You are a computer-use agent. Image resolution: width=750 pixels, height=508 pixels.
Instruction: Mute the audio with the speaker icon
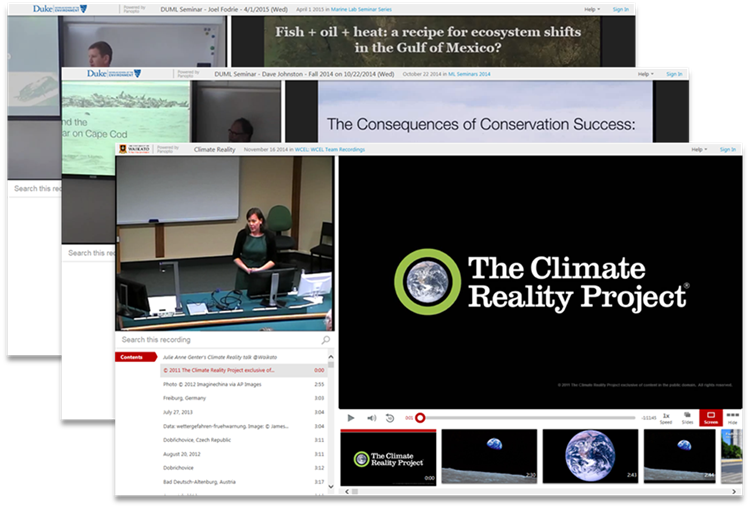pyautogui.click(x=372, y=418)
